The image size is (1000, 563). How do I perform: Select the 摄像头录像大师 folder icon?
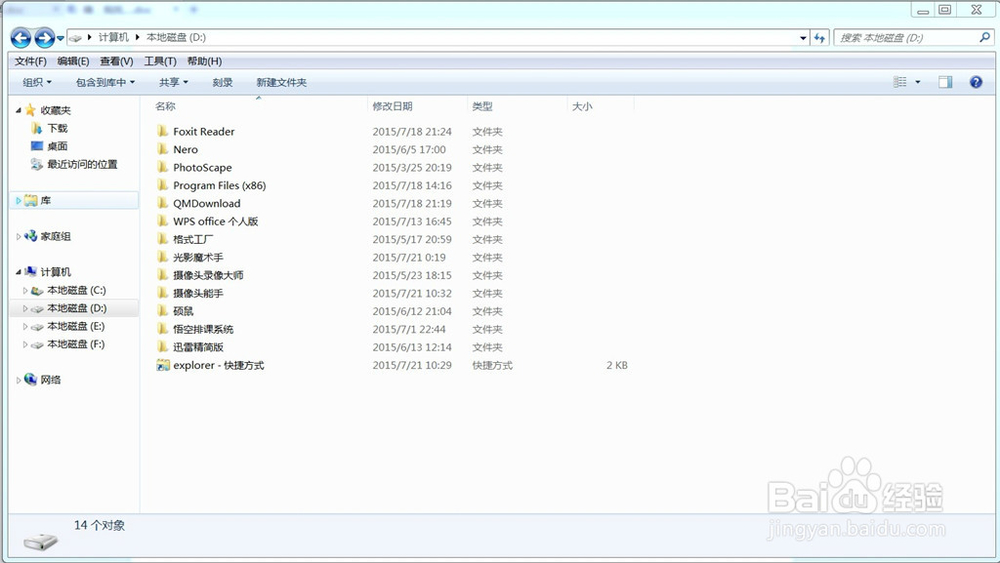click(x=163, y=275)
